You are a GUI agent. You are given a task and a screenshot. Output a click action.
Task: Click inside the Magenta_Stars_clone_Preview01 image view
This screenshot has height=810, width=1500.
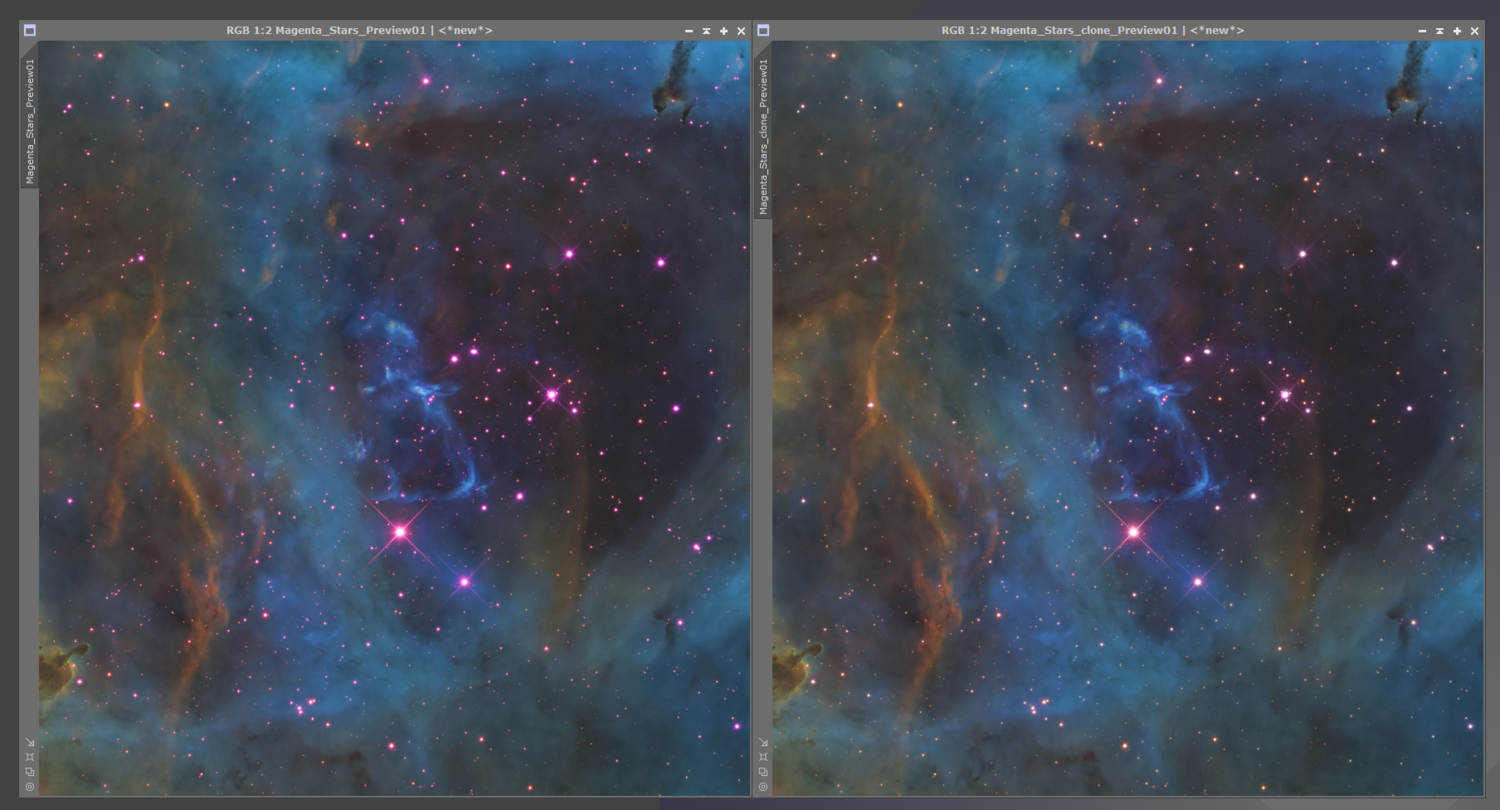click(1128, 418)
